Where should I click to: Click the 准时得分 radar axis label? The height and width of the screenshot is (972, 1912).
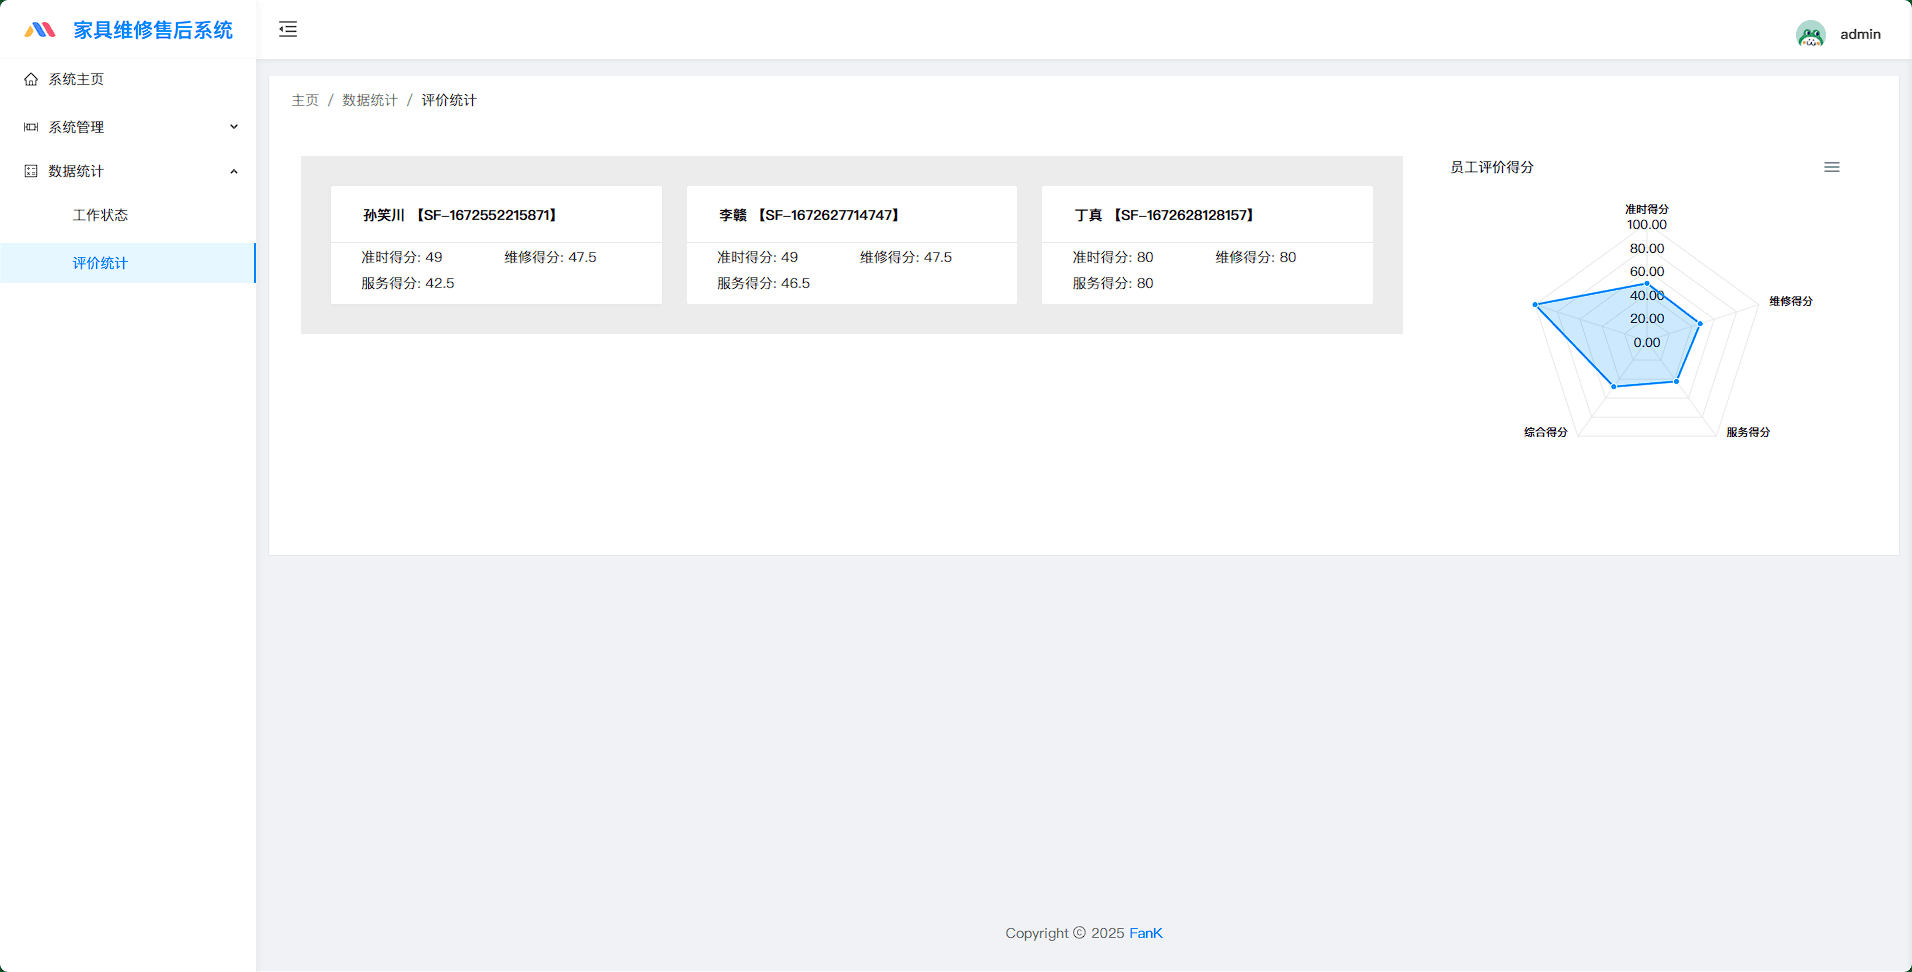1646,209
